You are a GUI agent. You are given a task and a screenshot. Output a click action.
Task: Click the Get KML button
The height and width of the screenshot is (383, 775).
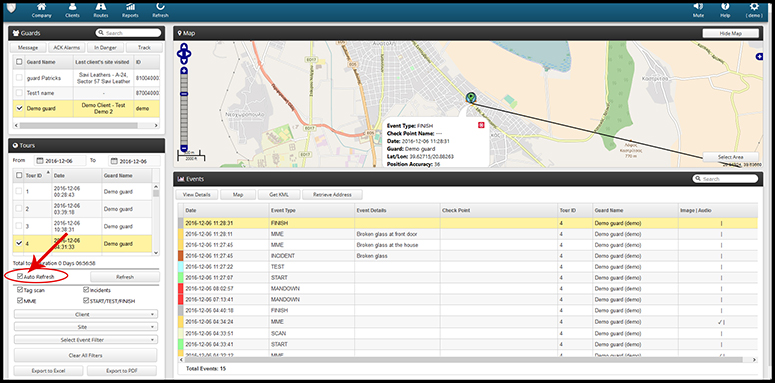point(279,195)
